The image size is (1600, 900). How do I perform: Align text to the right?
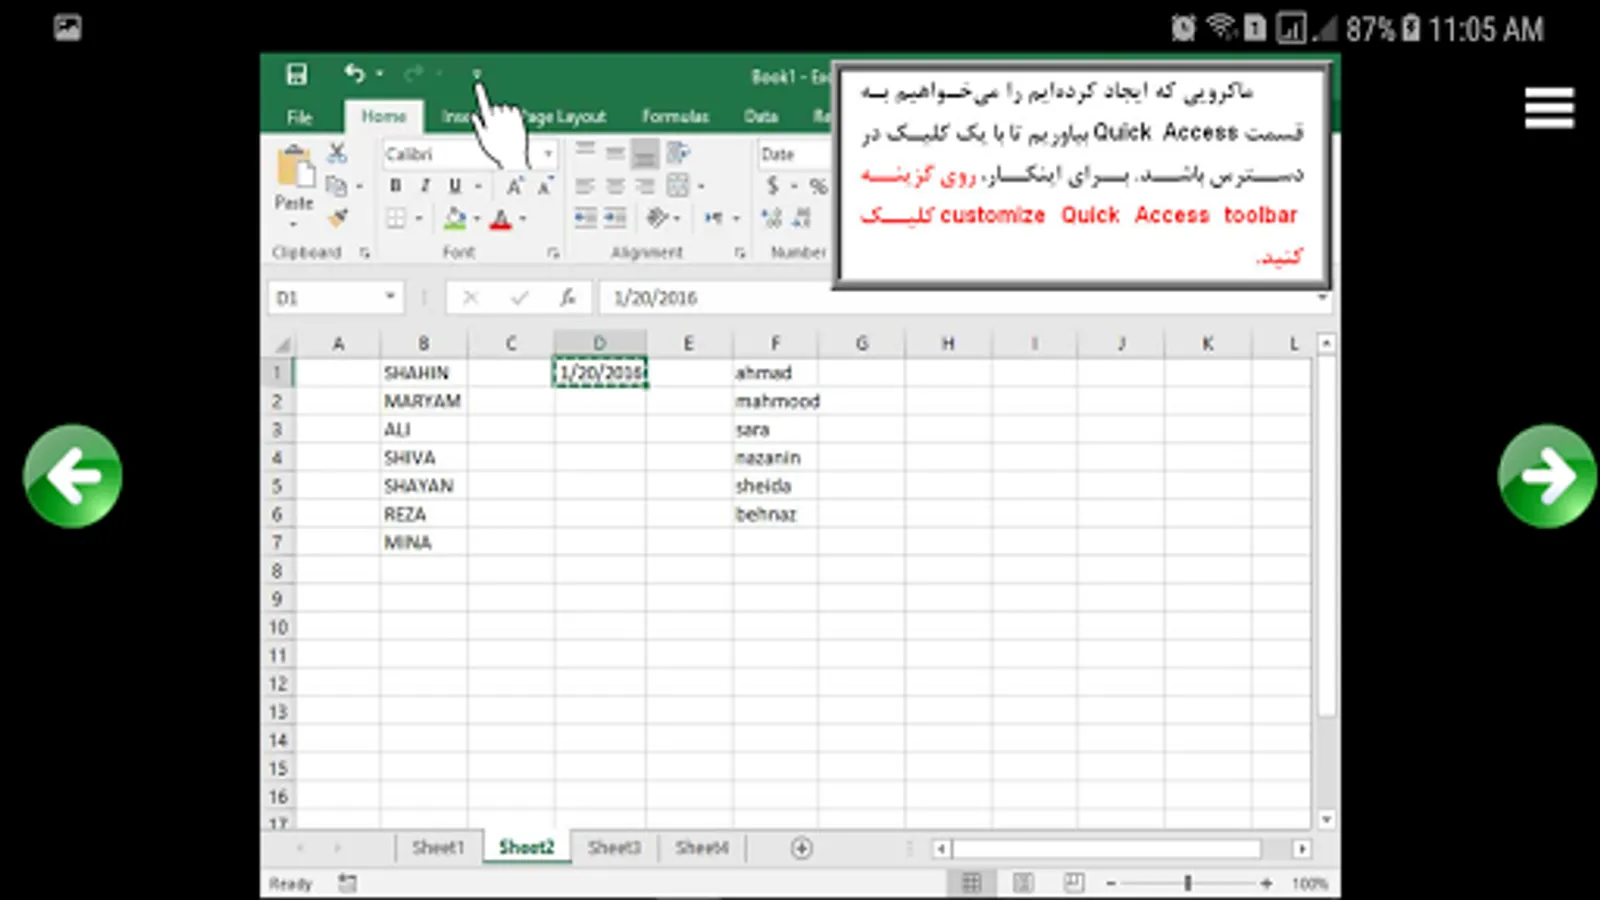[x=645, y=186]
